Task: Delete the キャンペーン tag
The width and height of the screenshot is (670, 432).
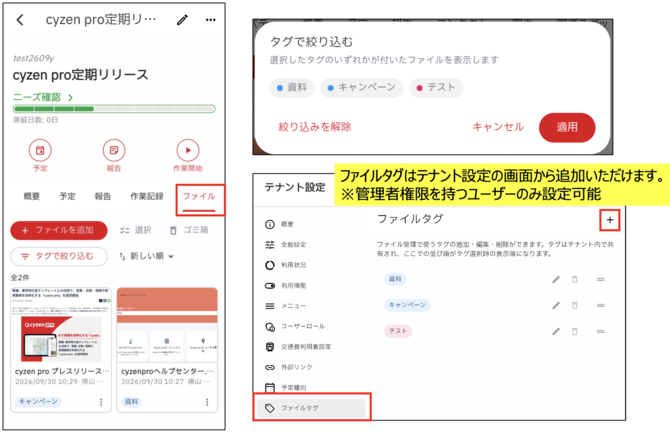Action: pos(575,306)
